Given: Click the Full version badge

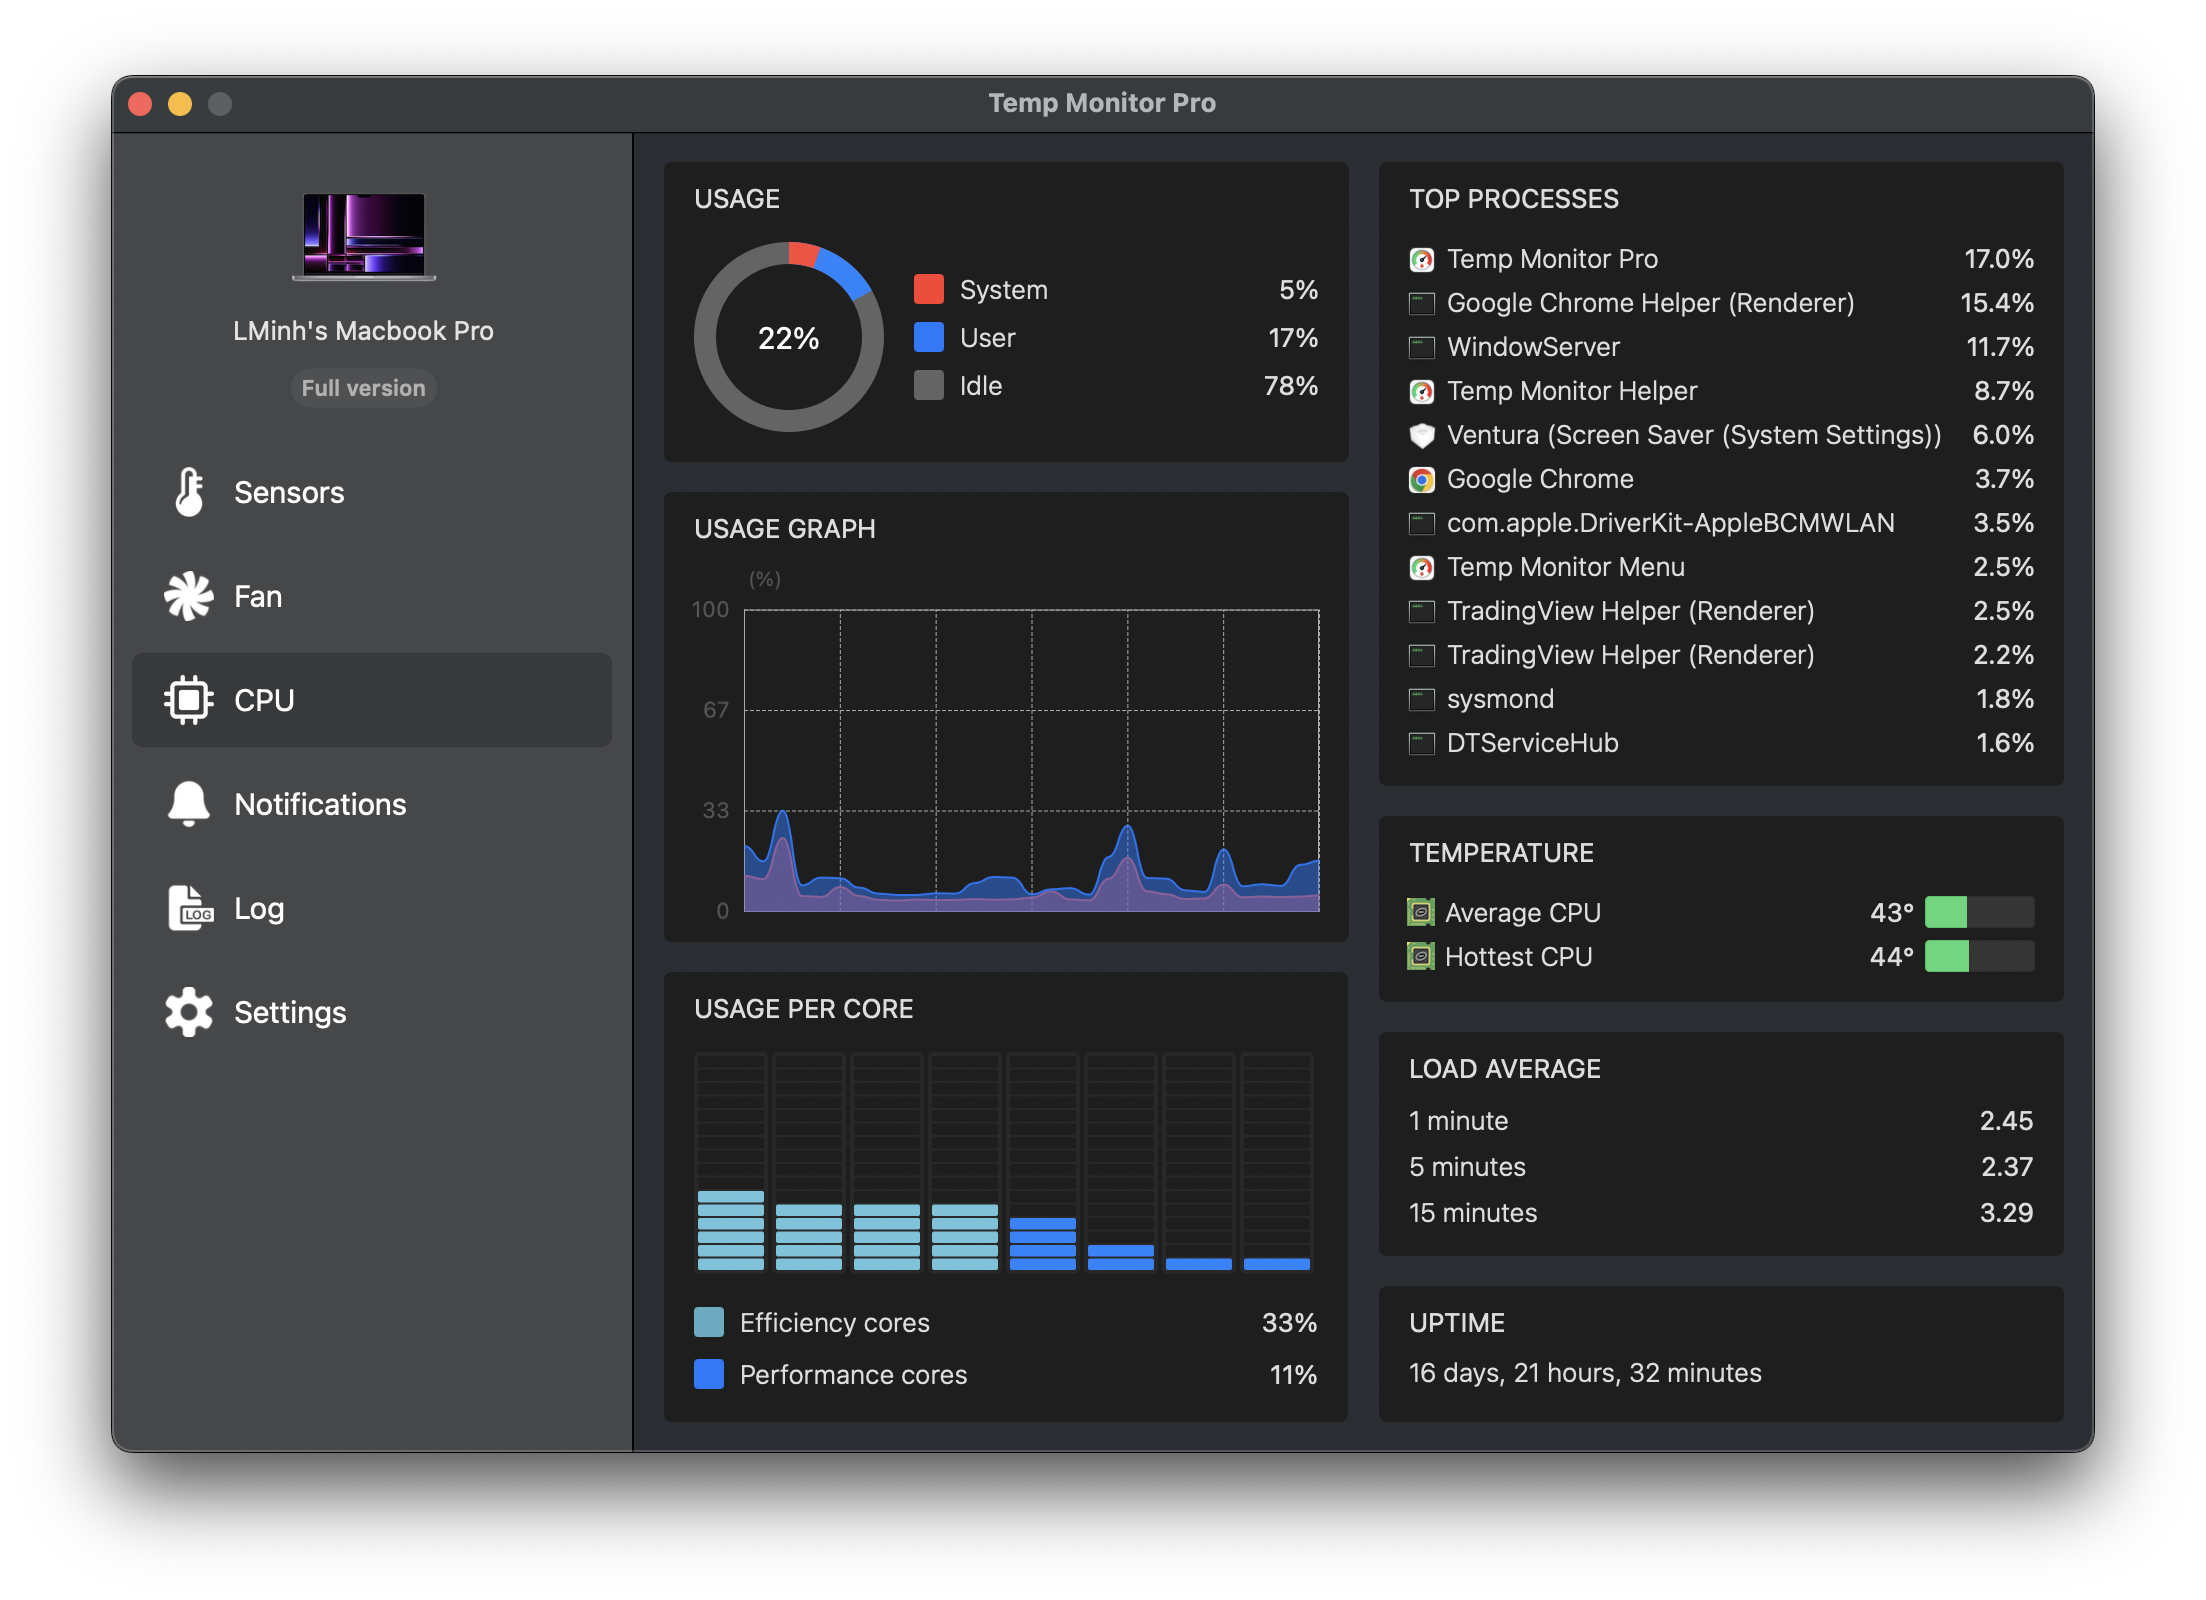Looking at the screenshot, I should 364,388.
